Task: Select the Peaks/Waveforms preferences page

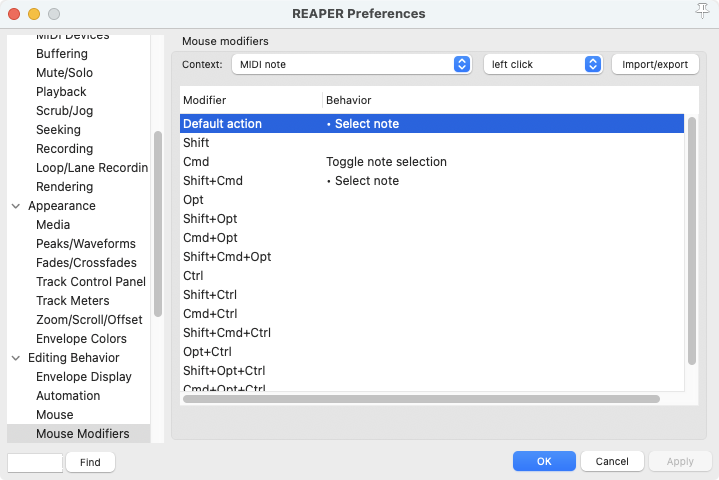Action: pos(85,244)
